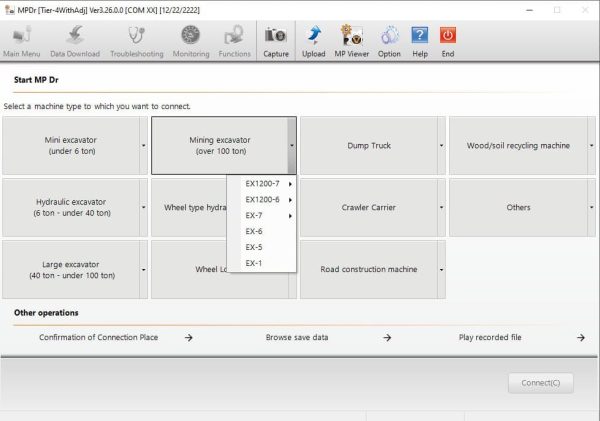This screenshot has width=600, height=421.
Task: Choose Wood/soil recycling machine type
Action: [518, 145]
